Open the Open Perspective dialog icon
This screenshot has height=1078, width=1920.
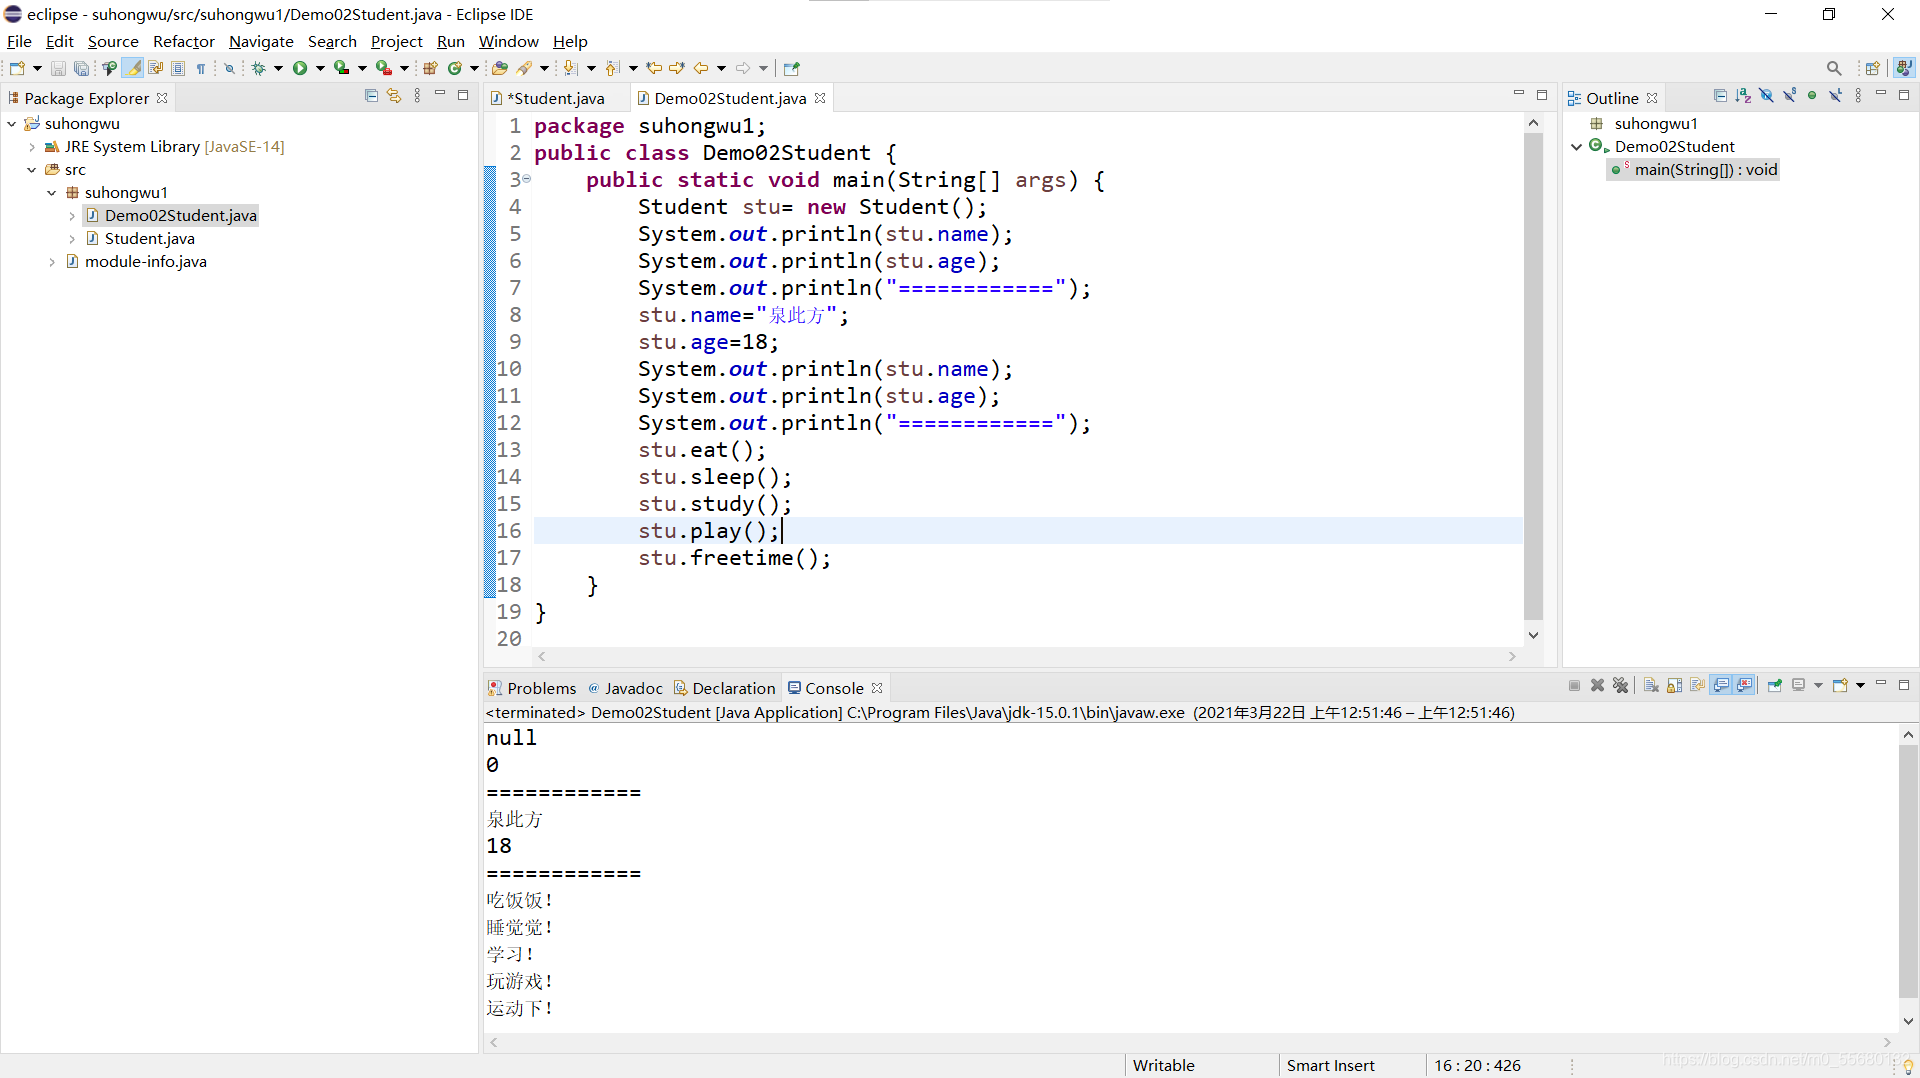pos(1873,68)
